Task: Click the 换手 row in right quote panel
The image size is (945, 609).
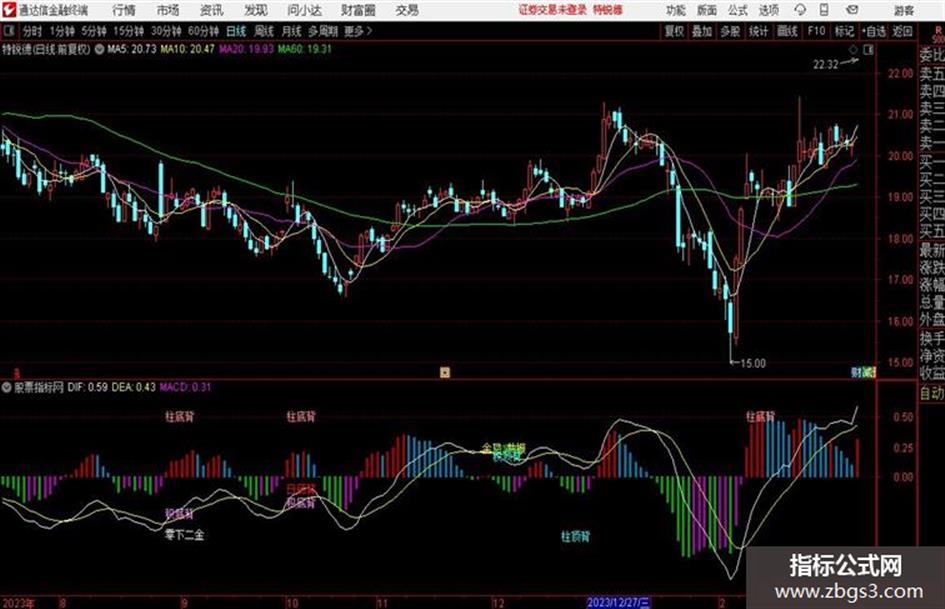Action: pyautogui.click(x=932, y=338)
